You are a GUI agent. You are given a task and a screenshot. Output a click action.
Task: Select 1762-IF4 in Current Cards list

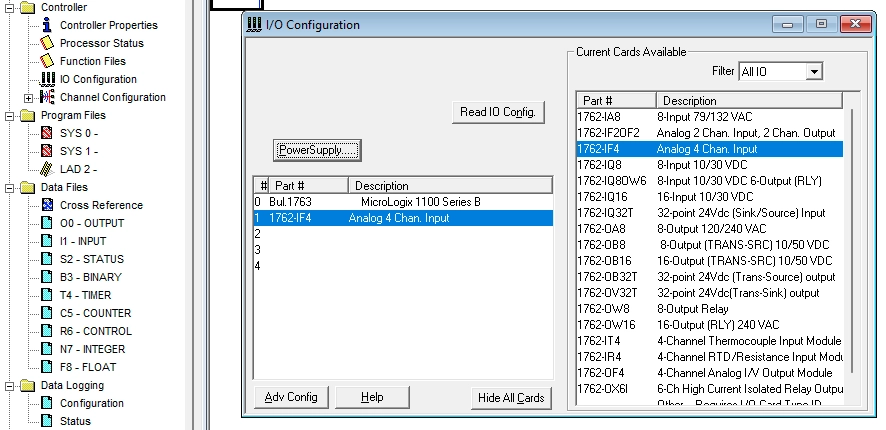(710, 149)
